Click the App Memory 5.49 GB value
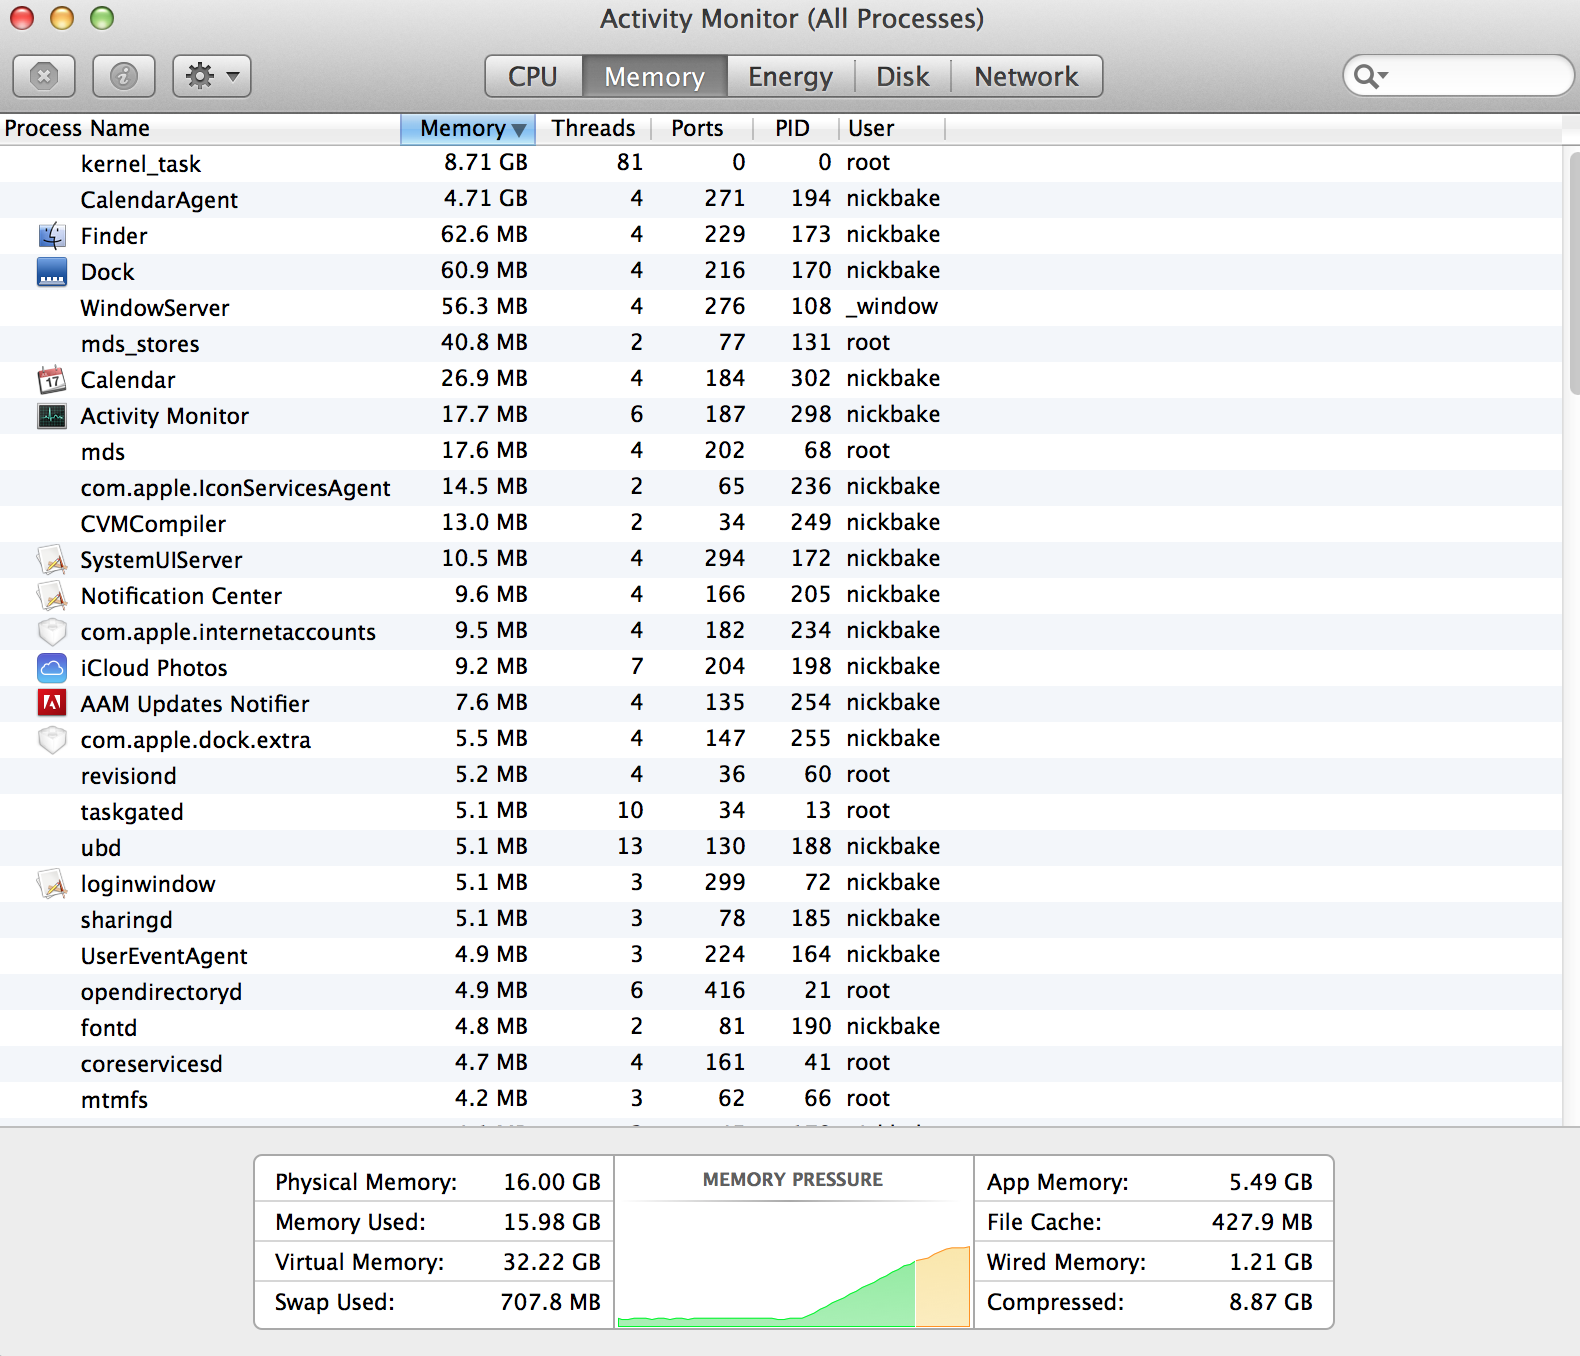 tap(1271, 1182)
